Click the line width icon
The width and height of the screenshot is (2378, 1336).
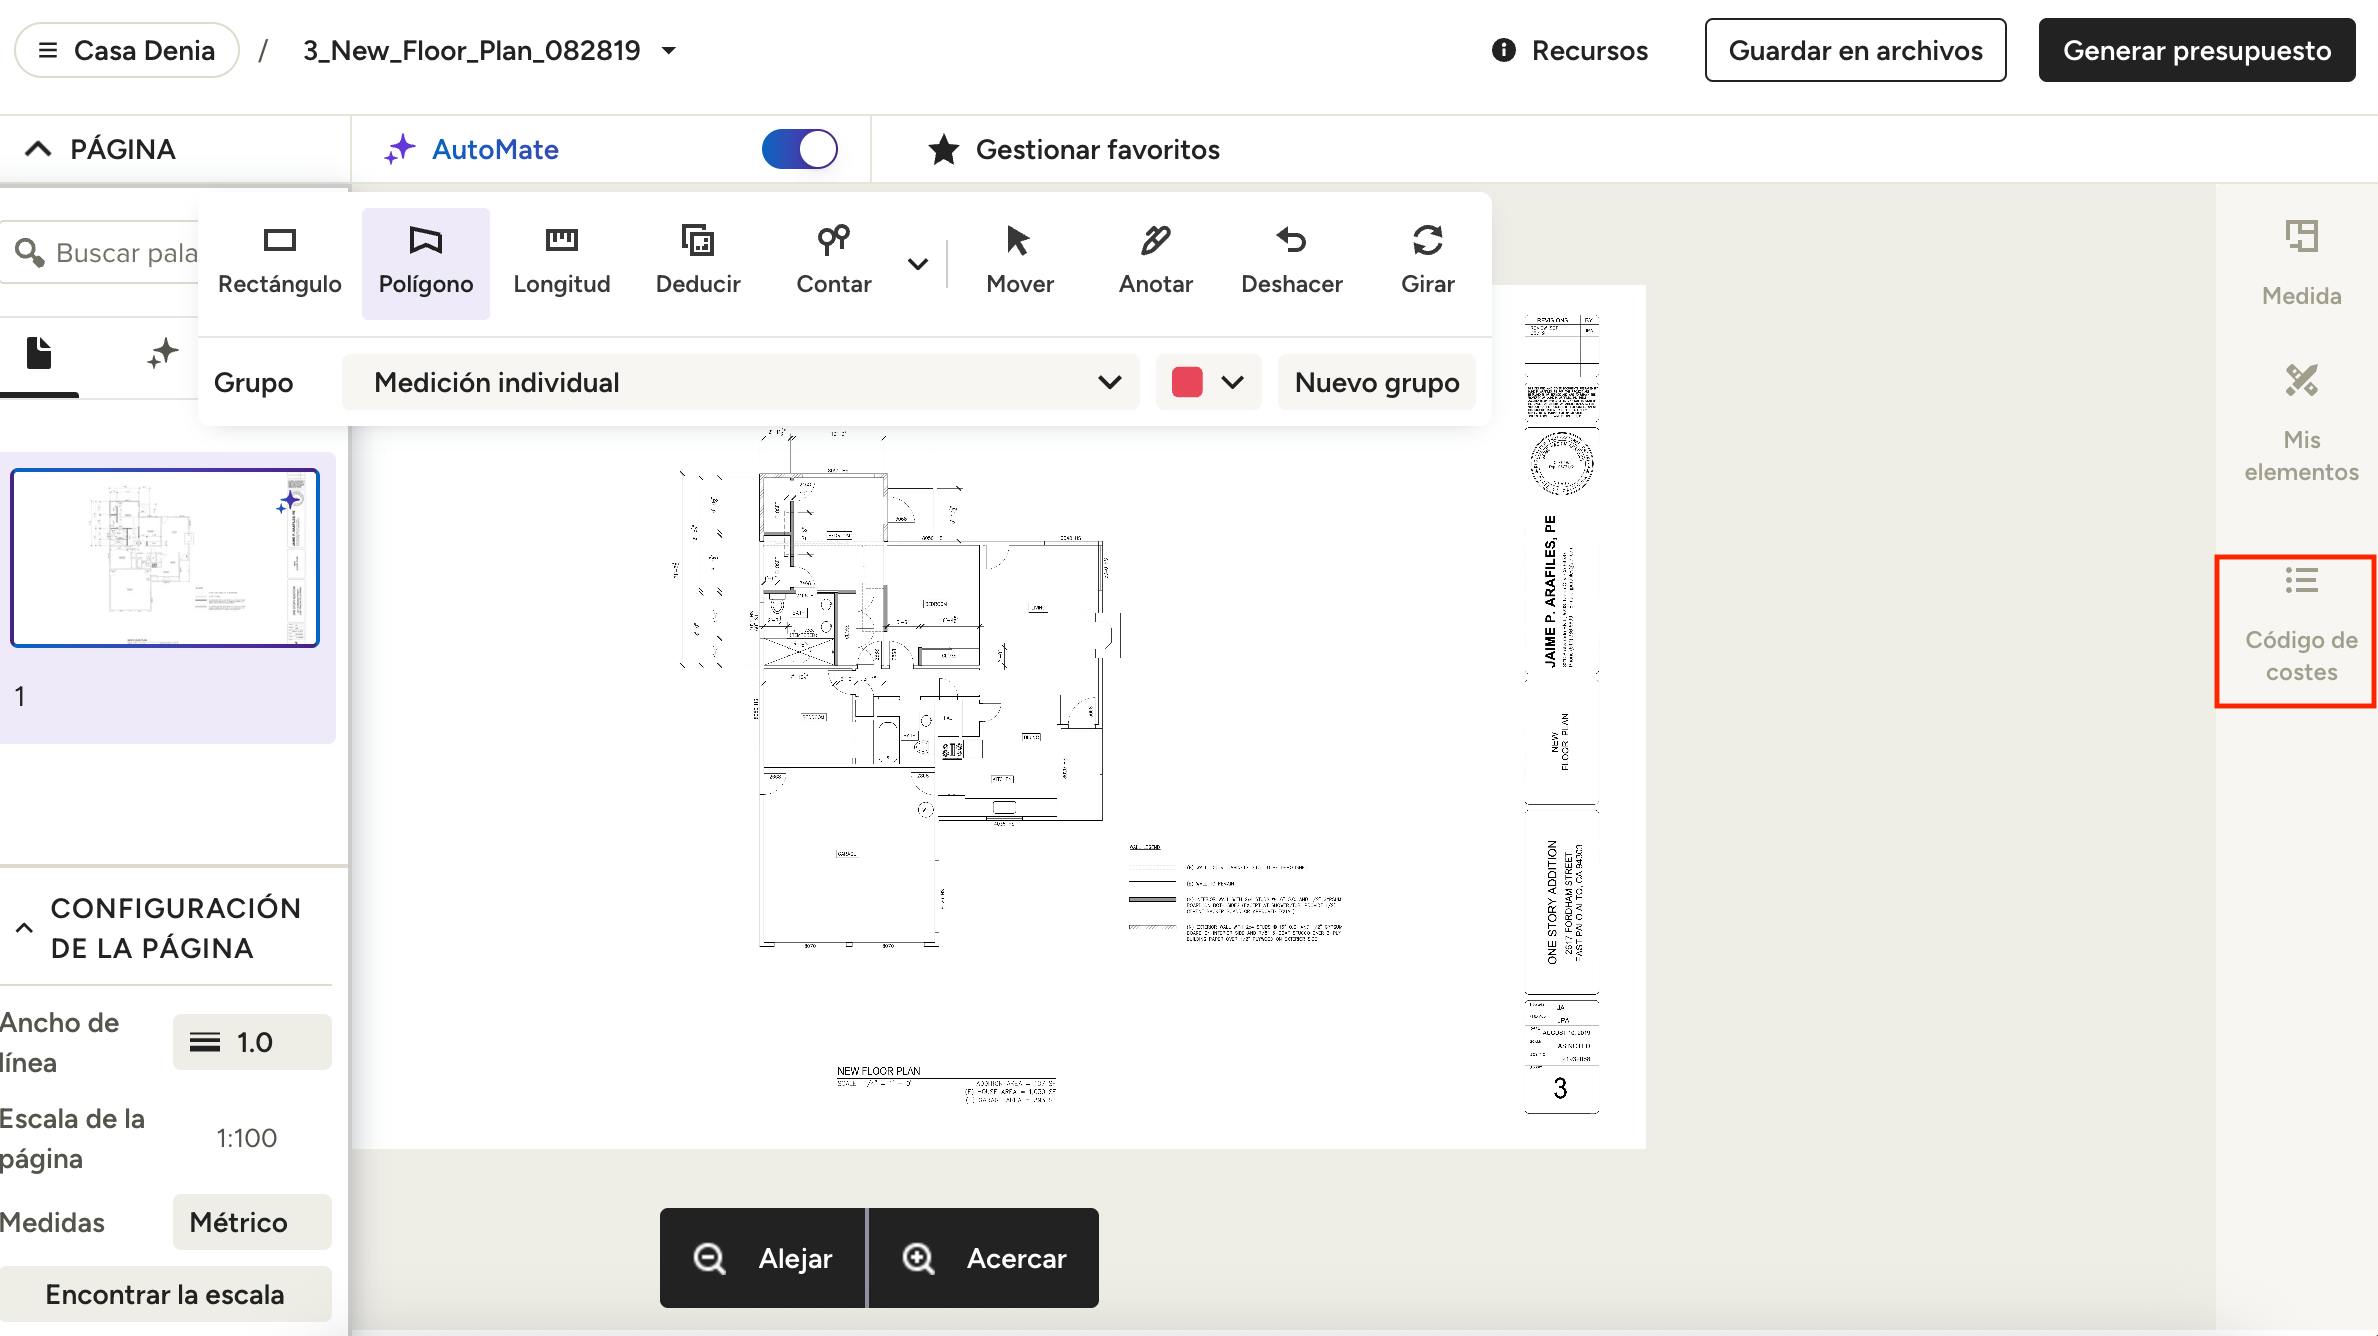click(205, 1042)
